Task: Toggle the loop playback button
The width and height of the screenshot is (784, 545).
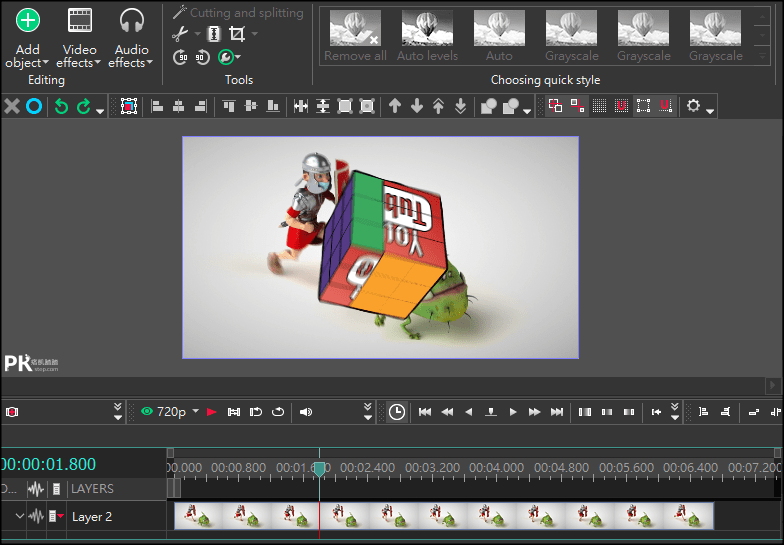Action: [278, 412]
